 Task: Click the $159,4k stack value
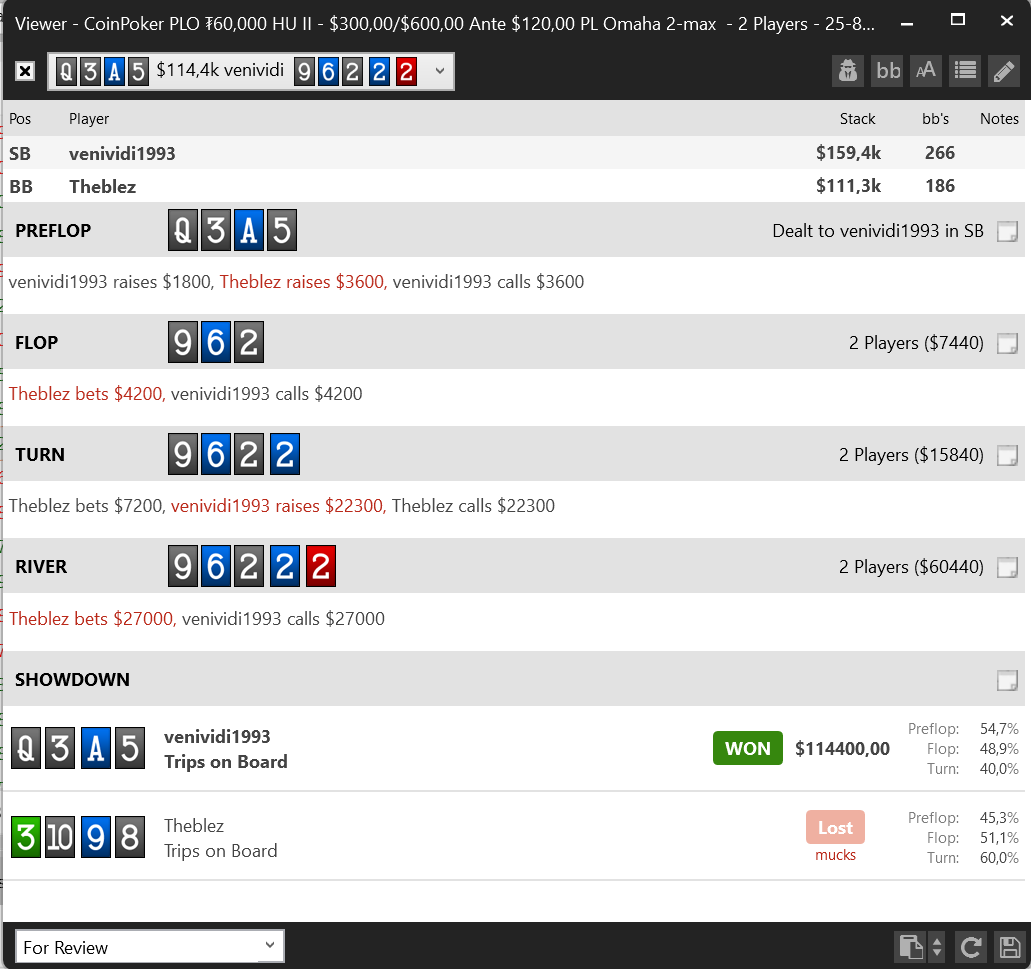pos(848,153)
